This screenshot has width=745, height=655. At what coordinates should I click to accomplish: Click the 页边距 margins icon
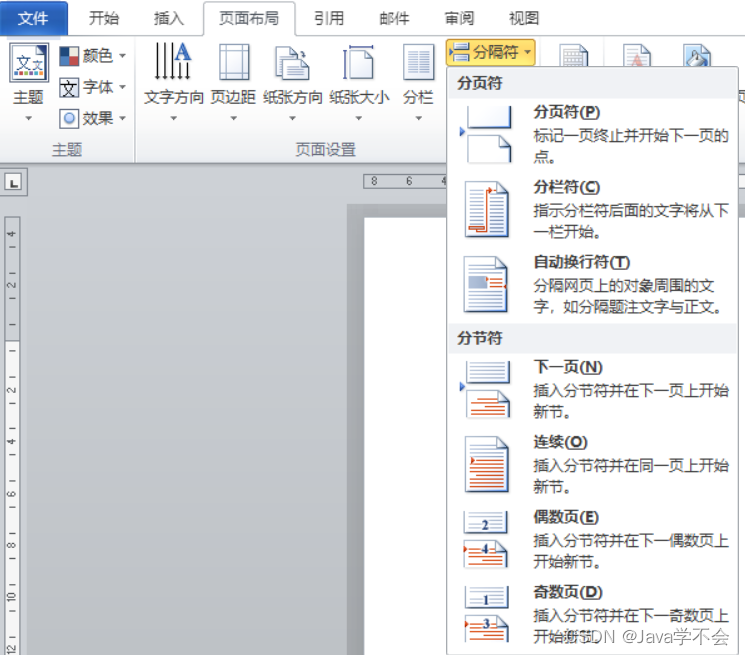[234, 62]
